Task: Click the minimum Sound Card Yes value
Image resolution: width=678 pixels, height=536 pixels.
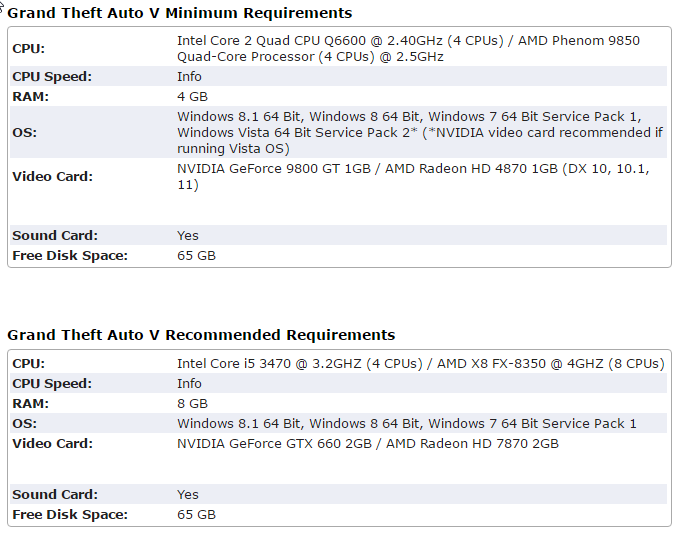Action: 188,236
